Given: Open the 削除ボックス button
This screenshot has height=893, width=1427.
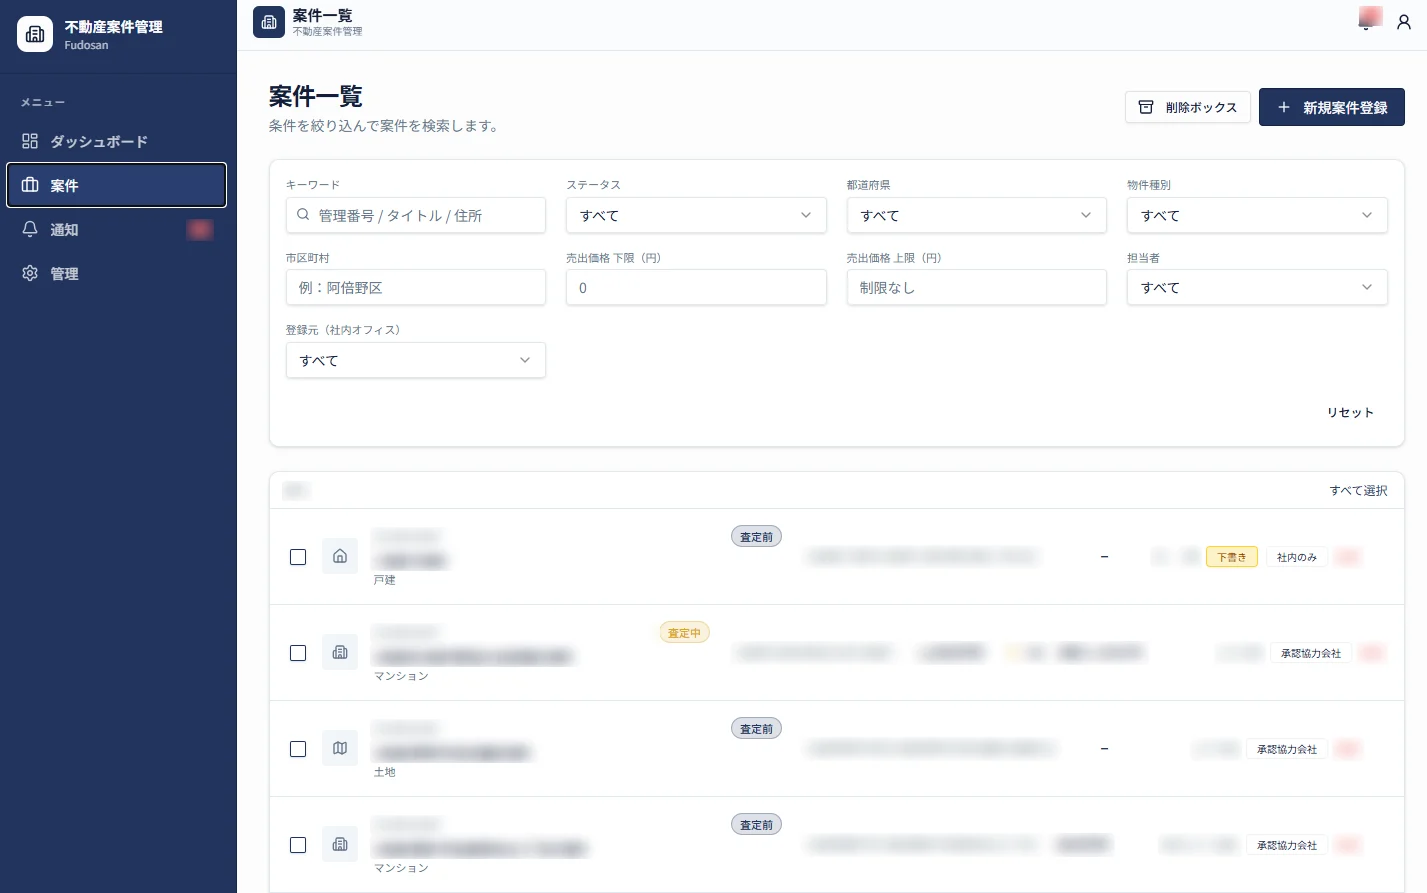Looking at the screenshot, I should tap(1188, 107).
